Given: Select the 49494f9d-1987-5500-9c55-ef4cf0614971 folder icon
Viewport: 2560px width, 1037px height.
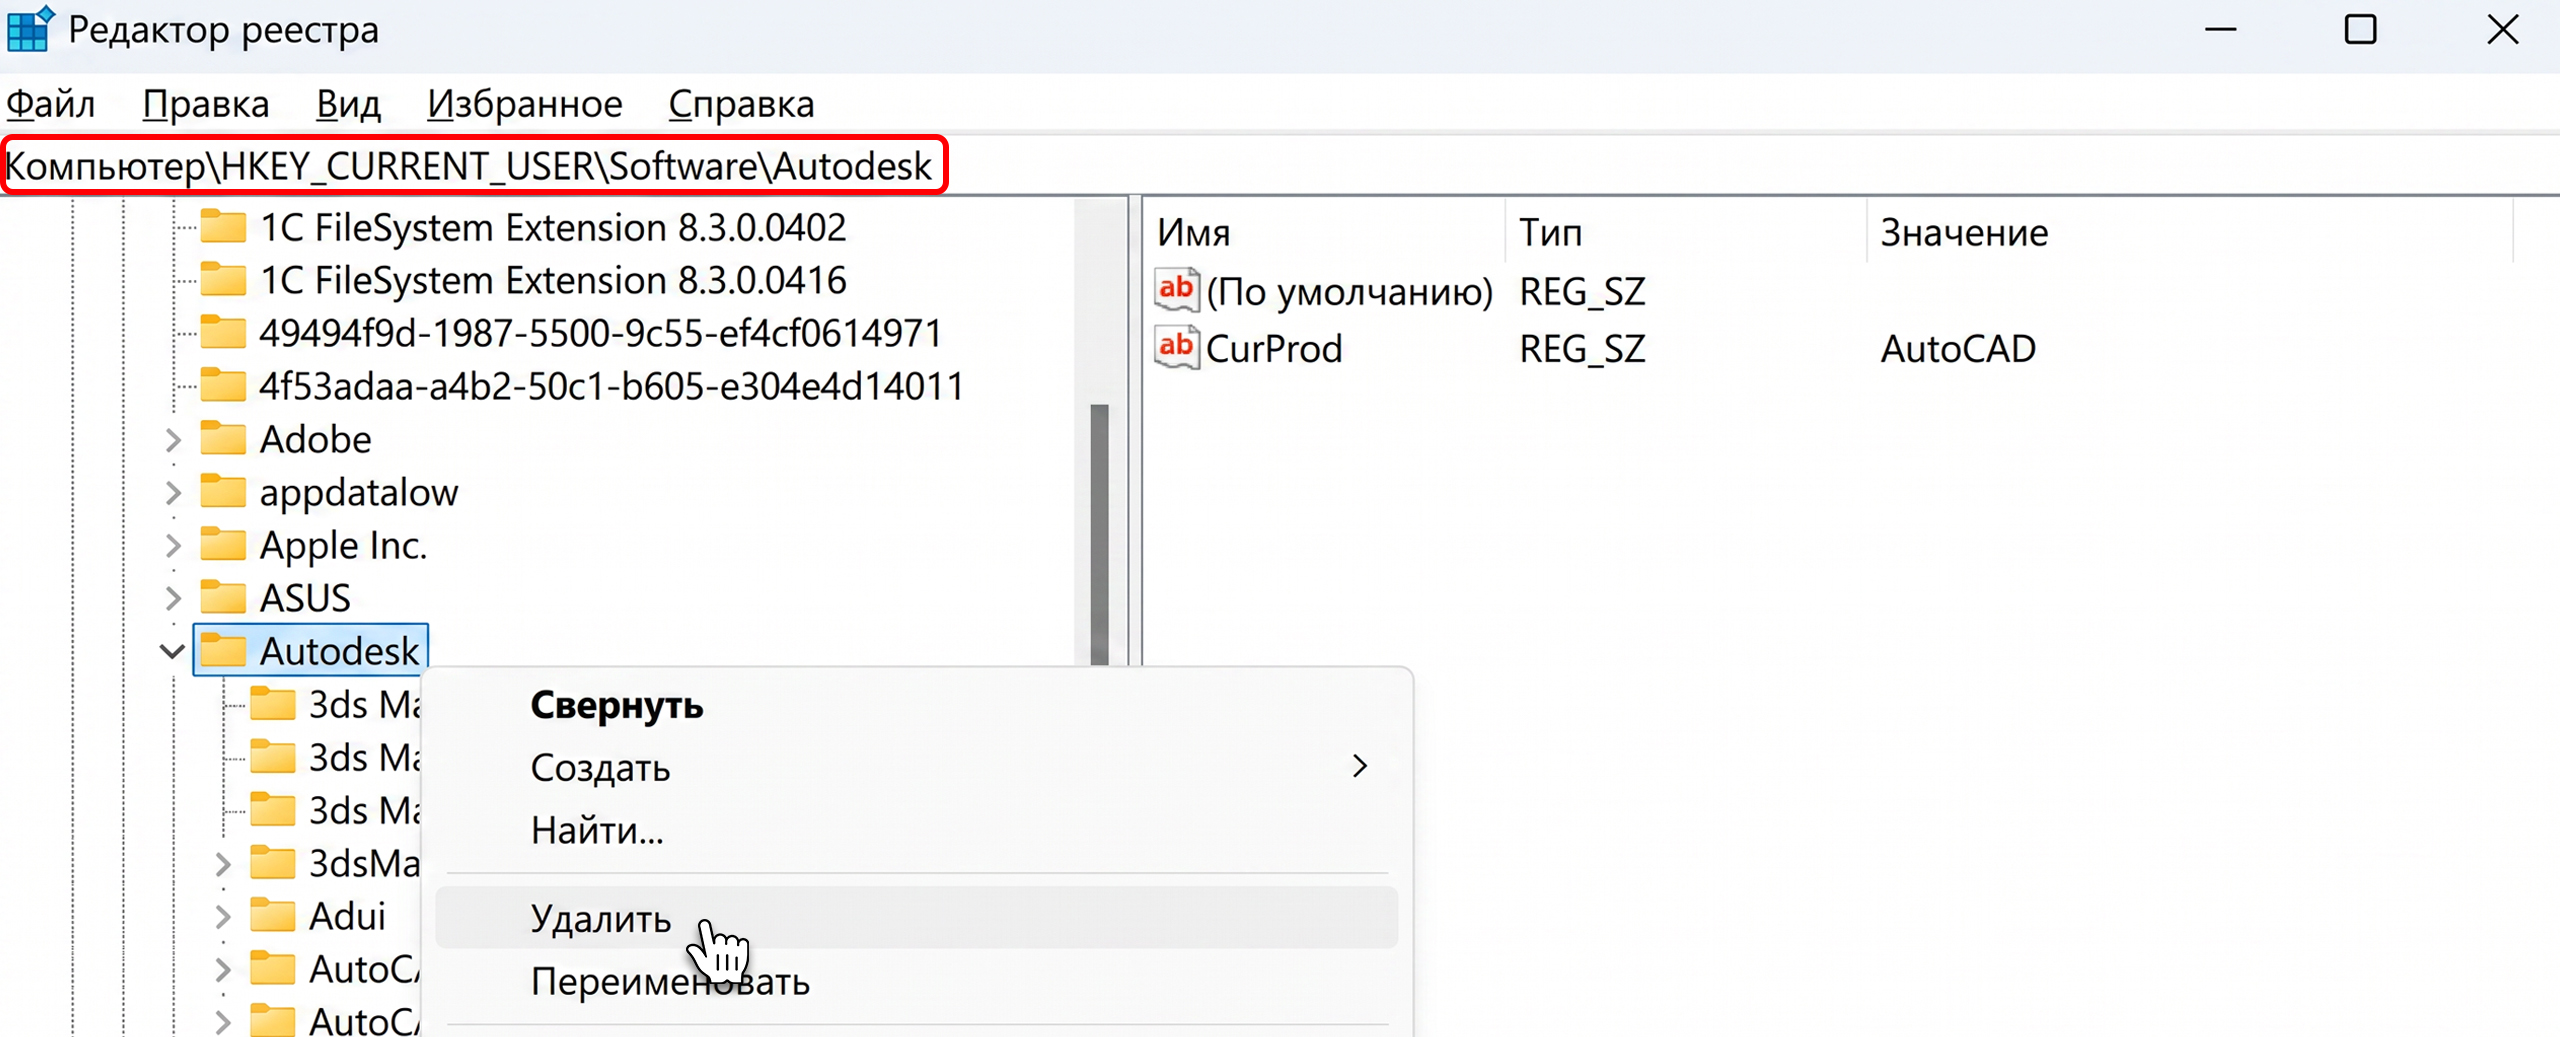Looking at the screenshot, I should point(223,332).
